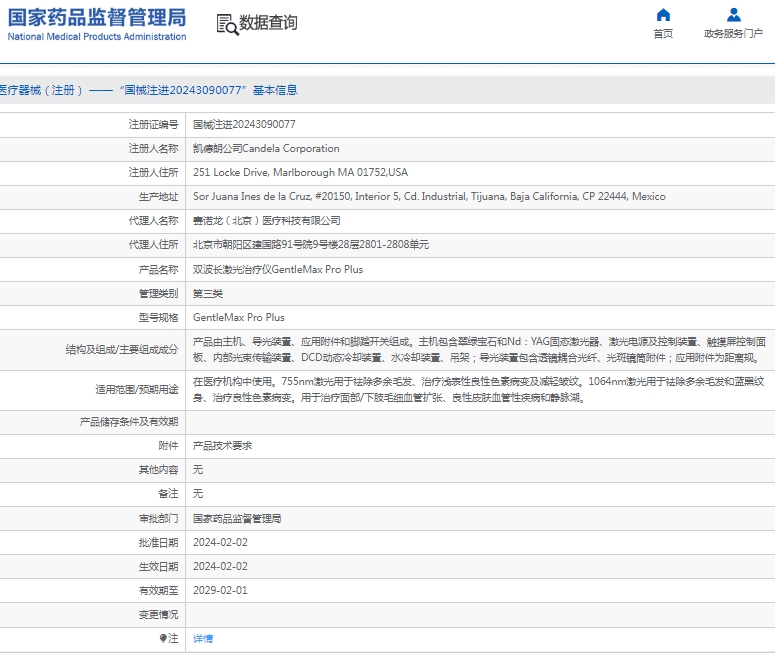Click agent name 赛诺龙（北京）医疗科技有限公司
The width and height of the screenshot is (775, 655).
point(266,220)
